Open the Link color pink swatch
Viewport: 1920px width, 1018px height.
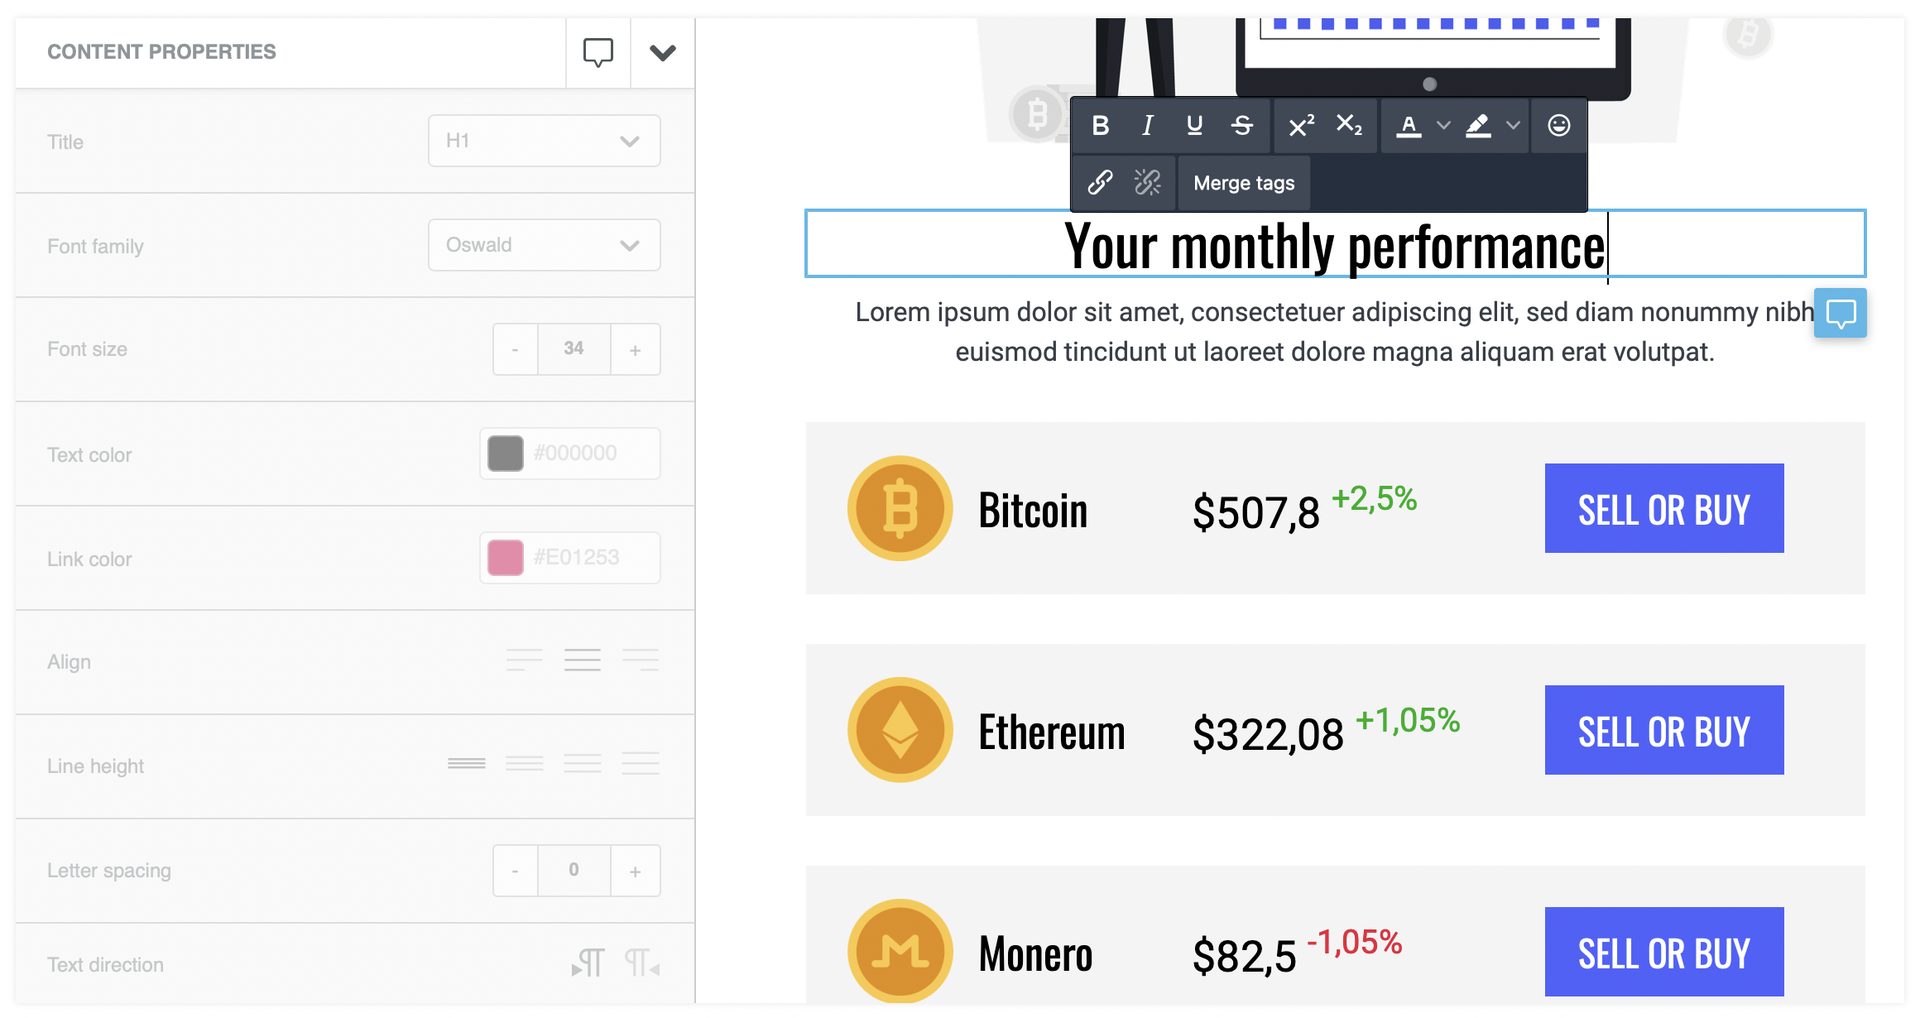pyautogui.click(x=505, y=558)
